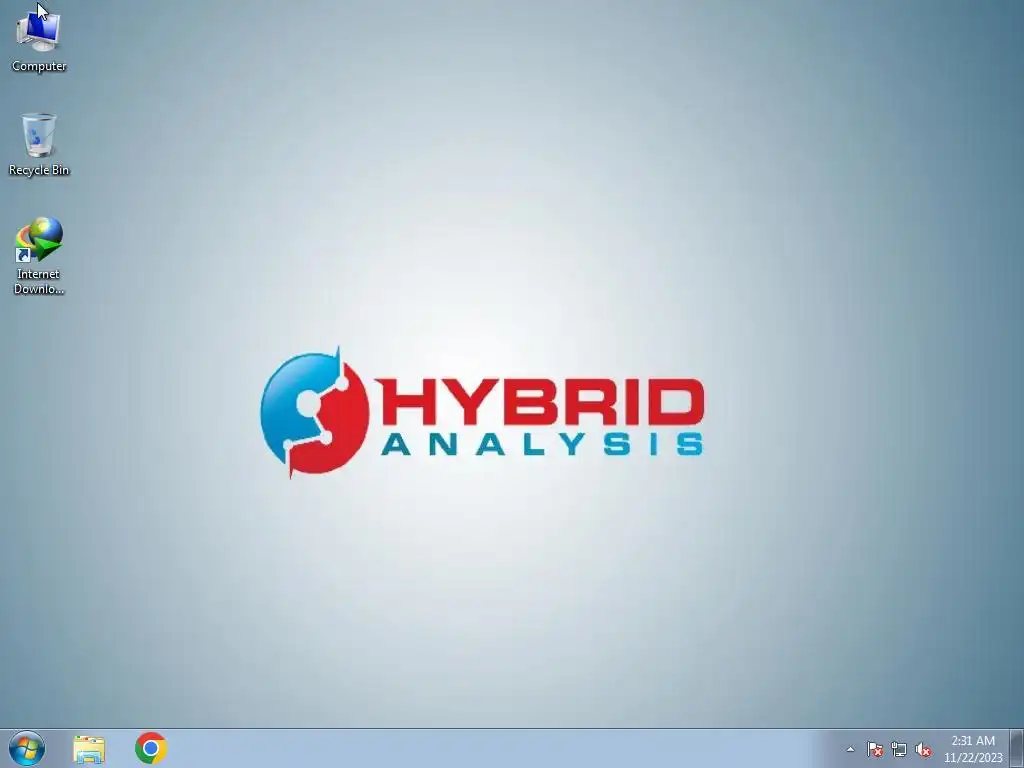Click the muted volume tray icon
Viewport: 1024px width, 768px height.
click(923, 750)
